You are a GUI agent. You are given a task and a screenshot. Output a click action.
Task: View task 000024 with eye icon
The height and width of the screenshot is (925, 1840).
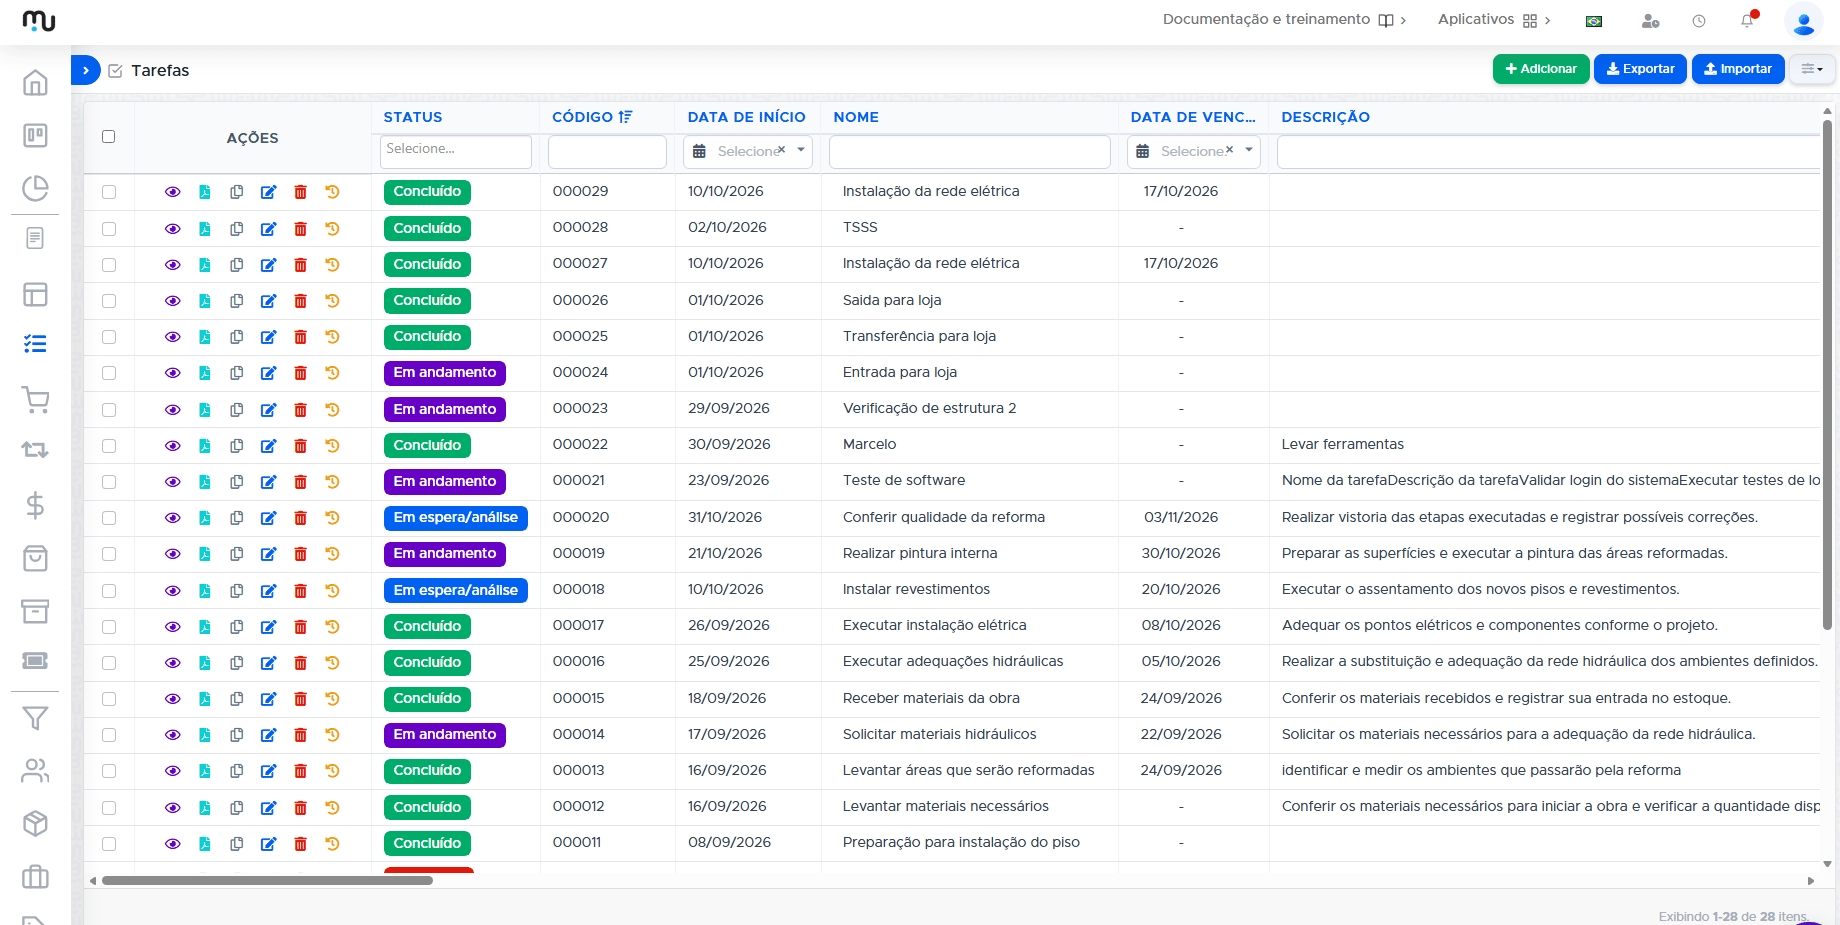coord(172,373)
